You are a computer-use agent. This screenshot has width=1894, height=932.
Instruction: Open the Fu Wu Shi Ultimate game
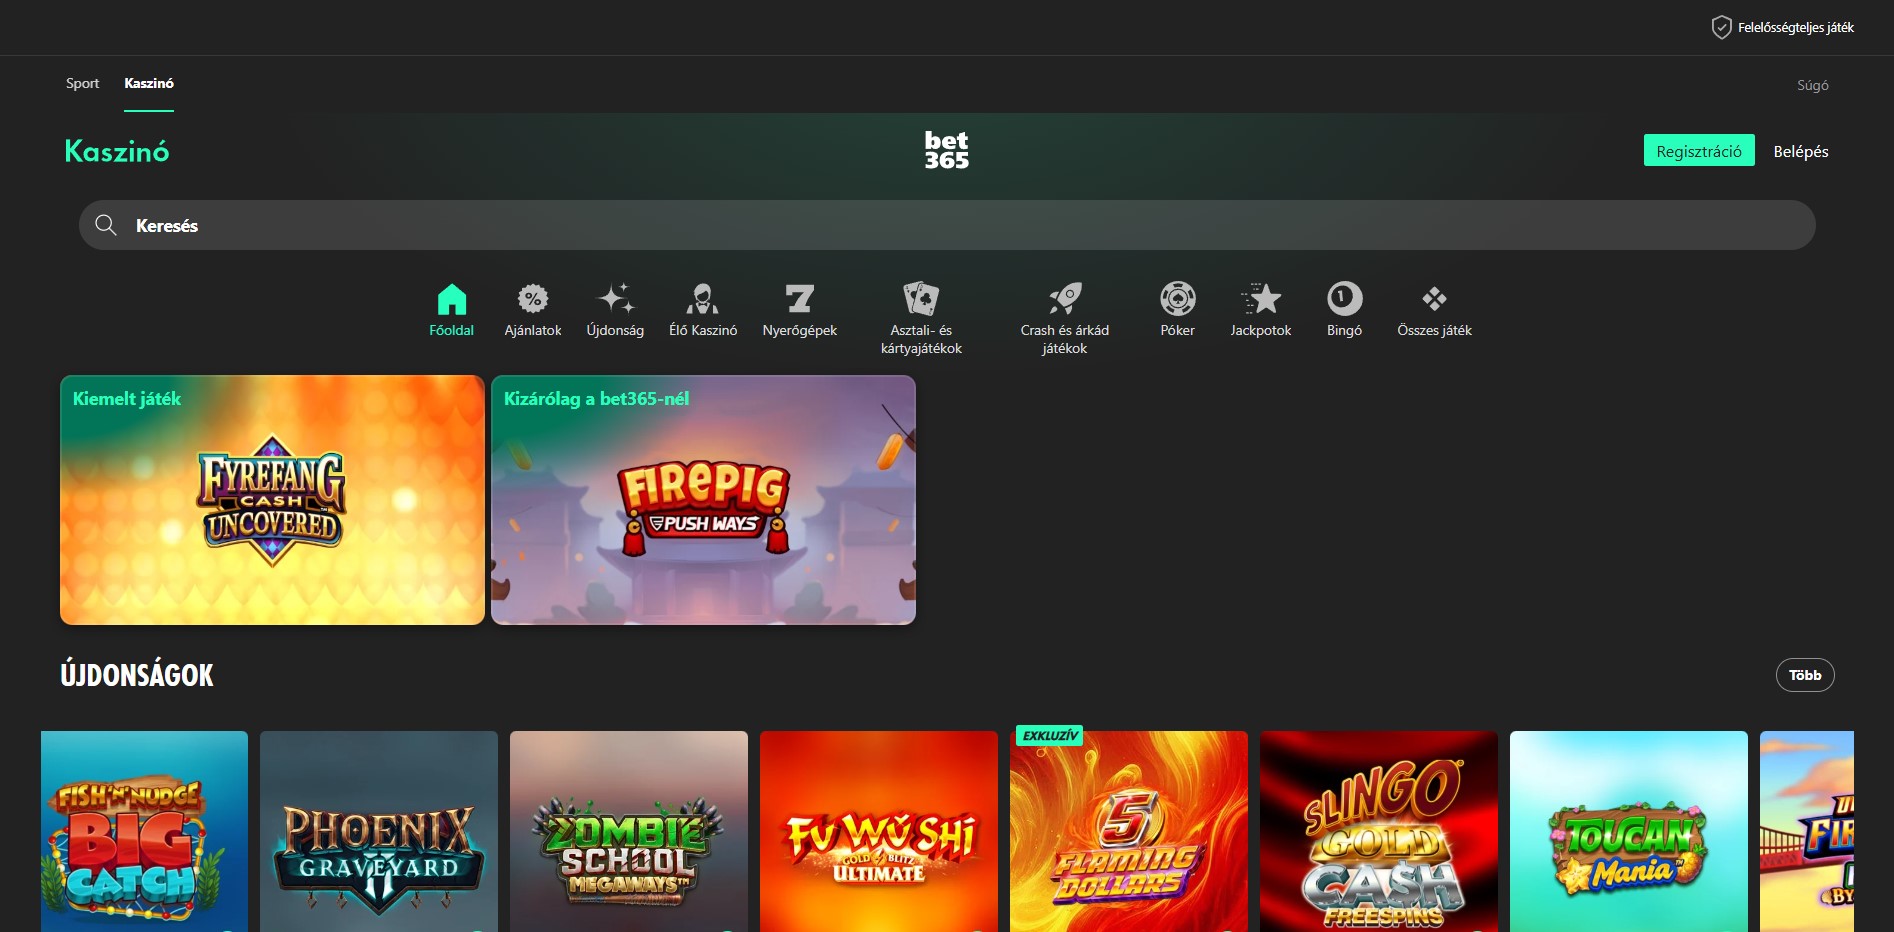[x=879, y=832]
